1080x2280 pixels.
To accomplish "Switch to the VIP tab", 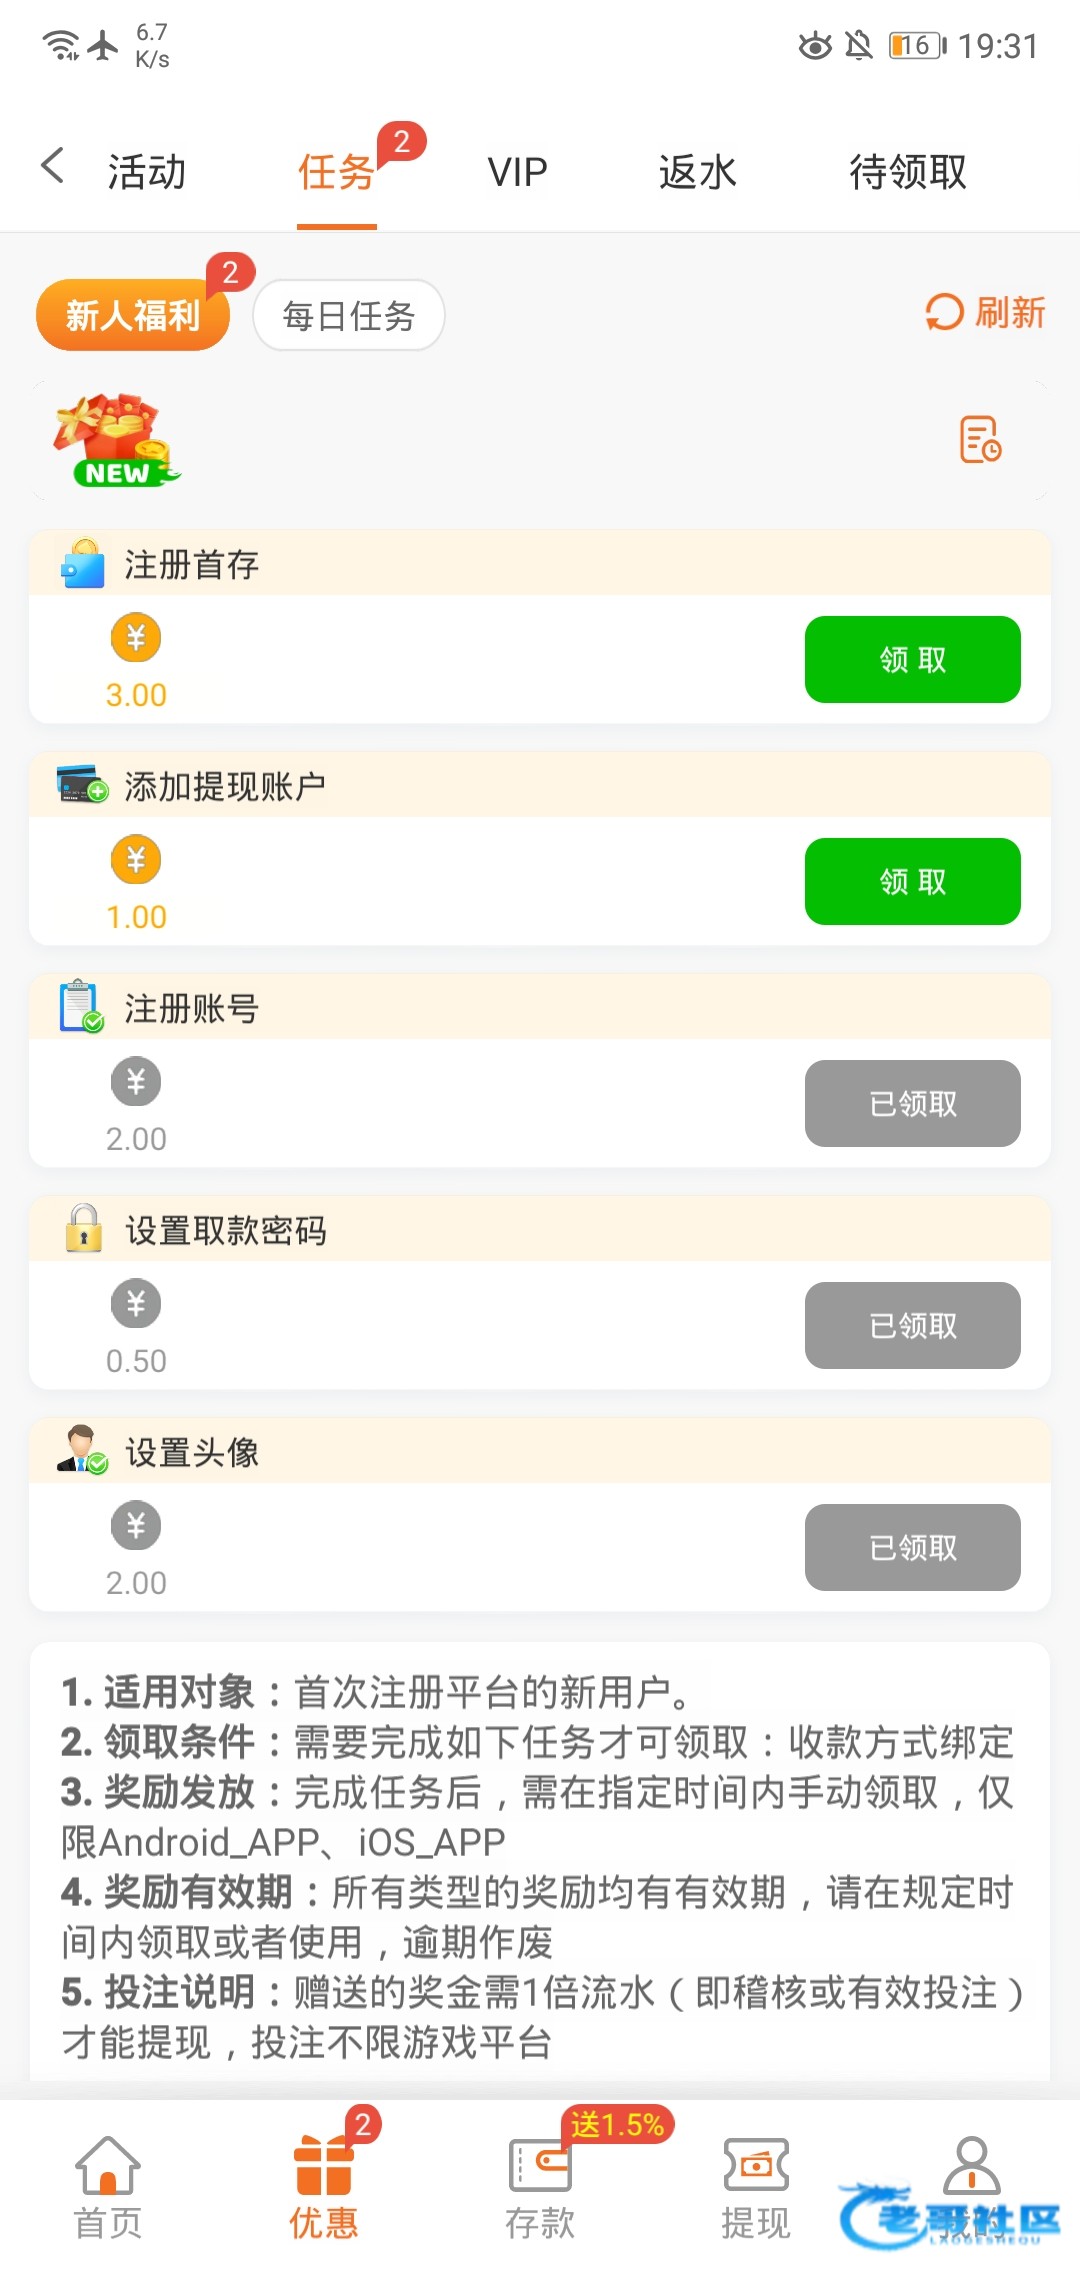I will pos(517,172).
